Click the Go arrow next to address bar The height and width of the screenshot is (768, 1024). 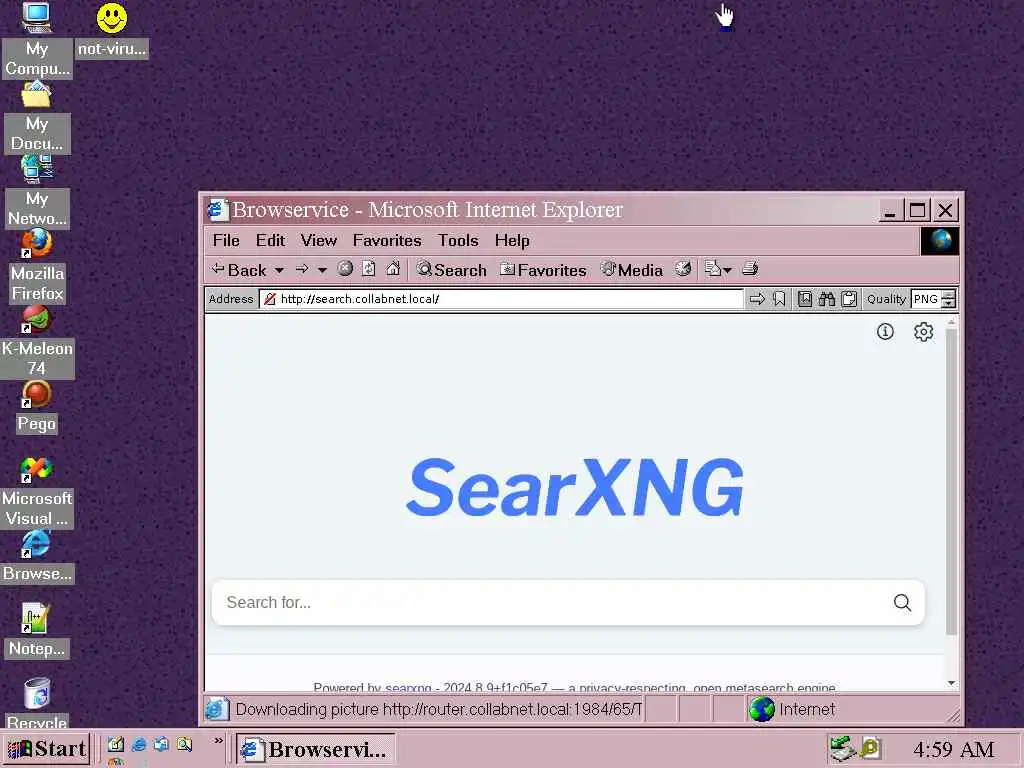[x=758, y=299]
